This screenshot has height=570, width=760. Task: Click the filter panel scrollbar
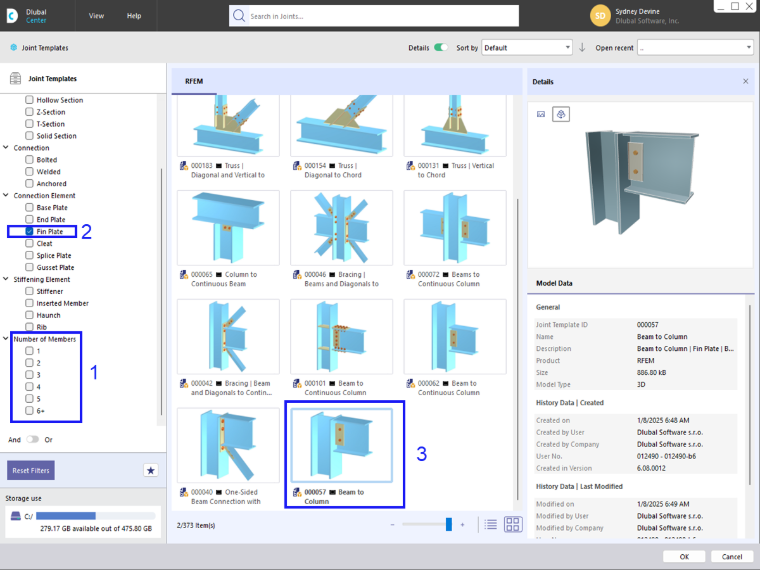click(x=161, y=291)
